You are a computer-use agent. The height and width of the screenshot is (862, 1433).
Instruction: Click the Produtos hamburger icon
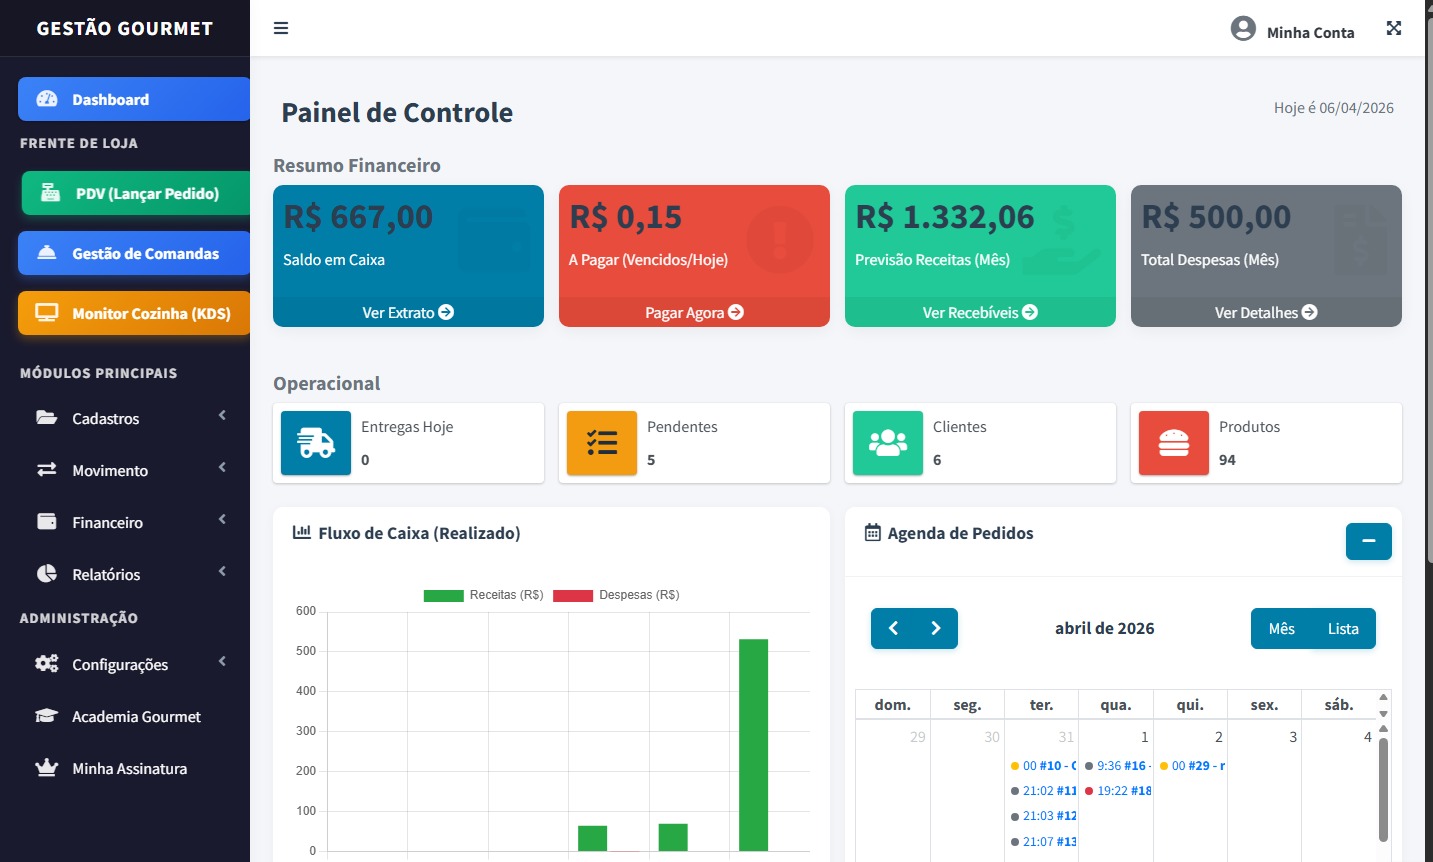click(x=1174, y=442)
